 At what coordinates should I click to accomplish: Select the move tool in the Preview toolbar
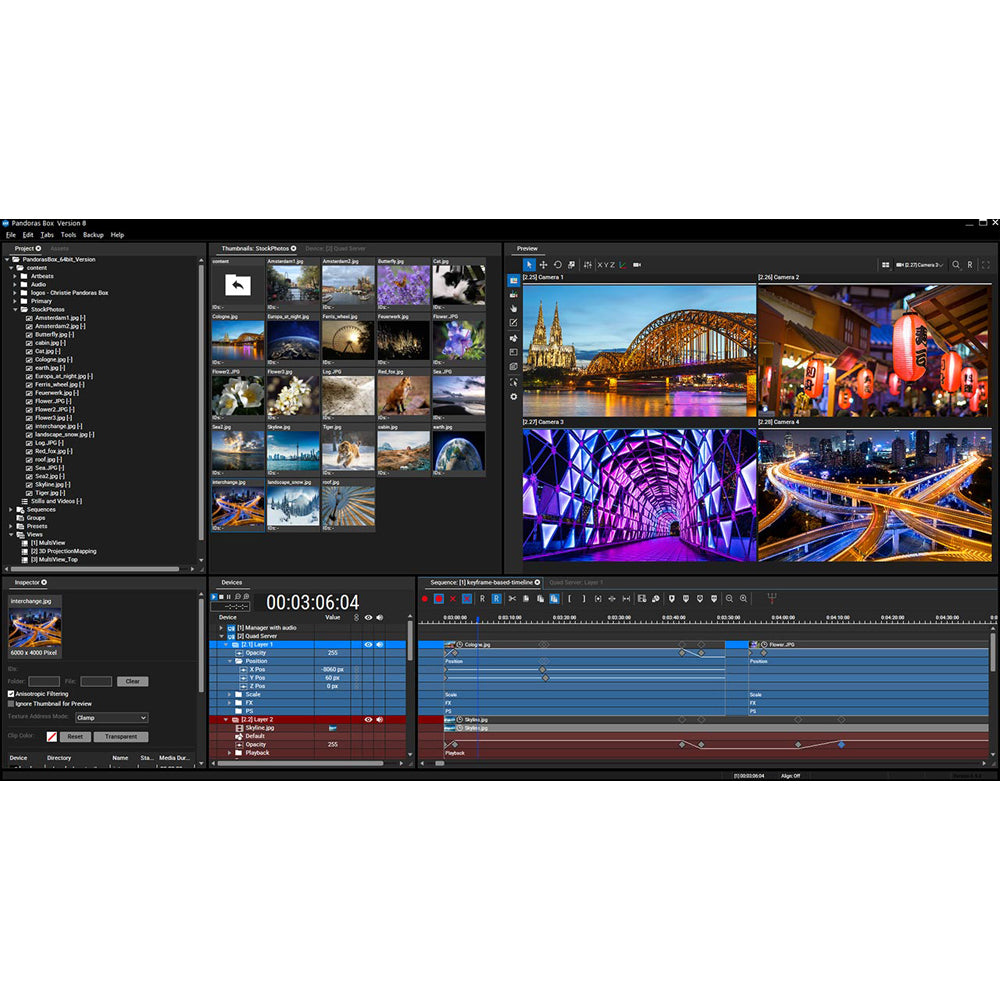543,264
